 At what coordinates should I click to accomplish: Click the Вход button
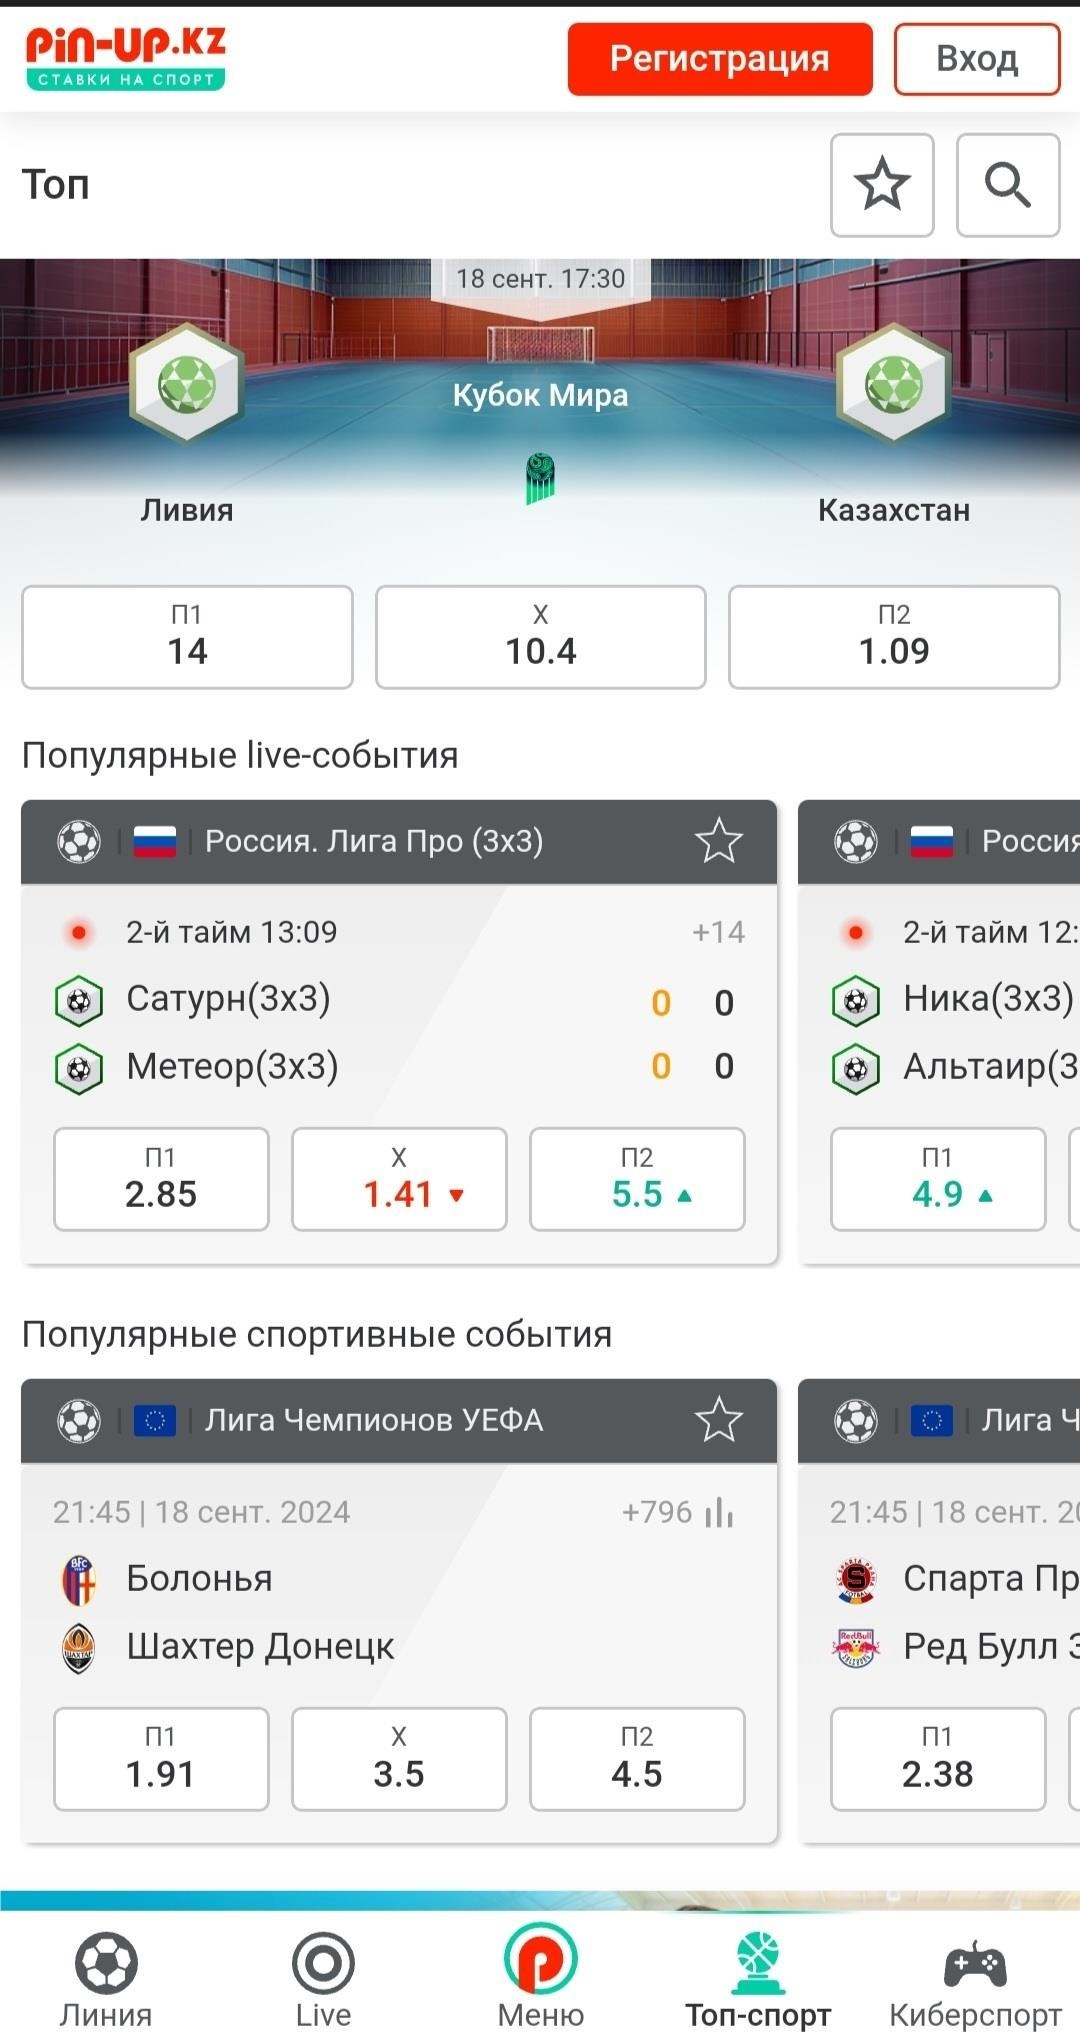pyautogui.click(x=977, y=59)
